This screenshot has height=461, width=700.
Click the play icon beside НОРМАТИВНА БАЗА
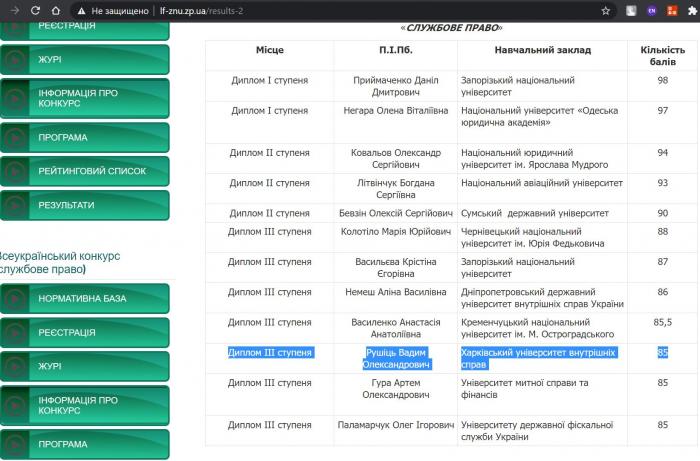click(x=16, y=298)
